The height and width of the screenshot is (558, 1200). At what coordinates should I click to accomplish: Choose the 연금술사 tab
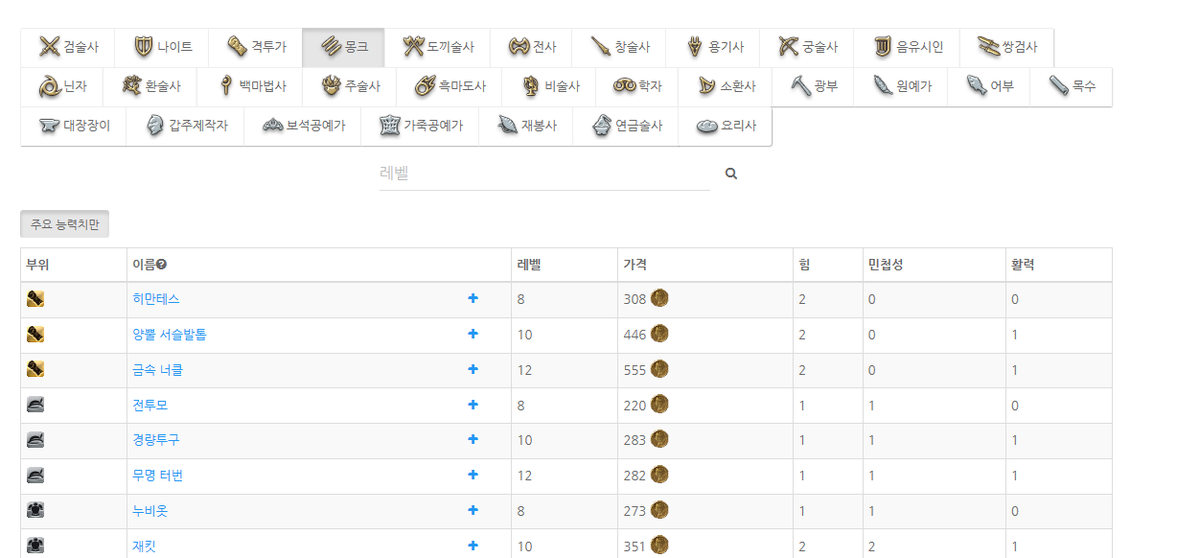point(626,126)
